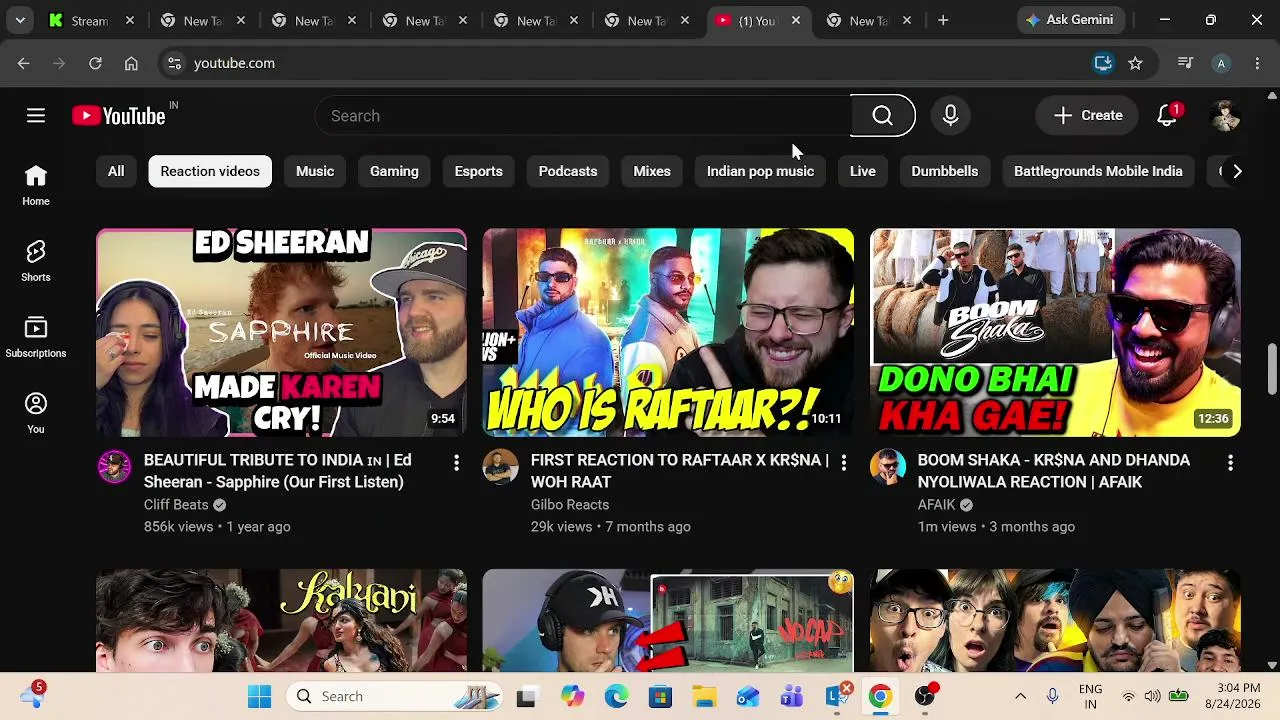The height and width of the screenshot is (720, 1280).
Task: Click the YouTube search input field
Action: [x=583, y=116]
